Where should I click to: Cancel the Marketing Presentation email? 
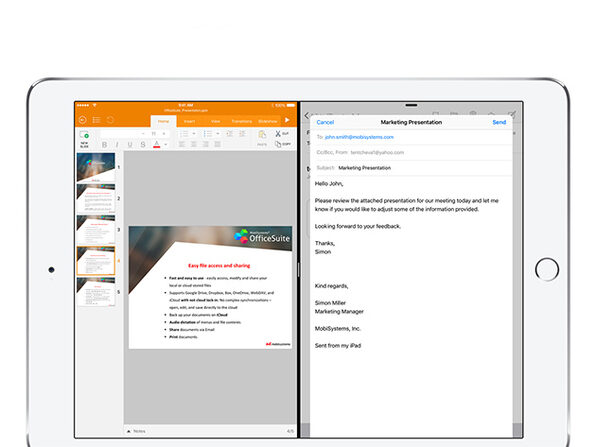click(x=325, y=122)
